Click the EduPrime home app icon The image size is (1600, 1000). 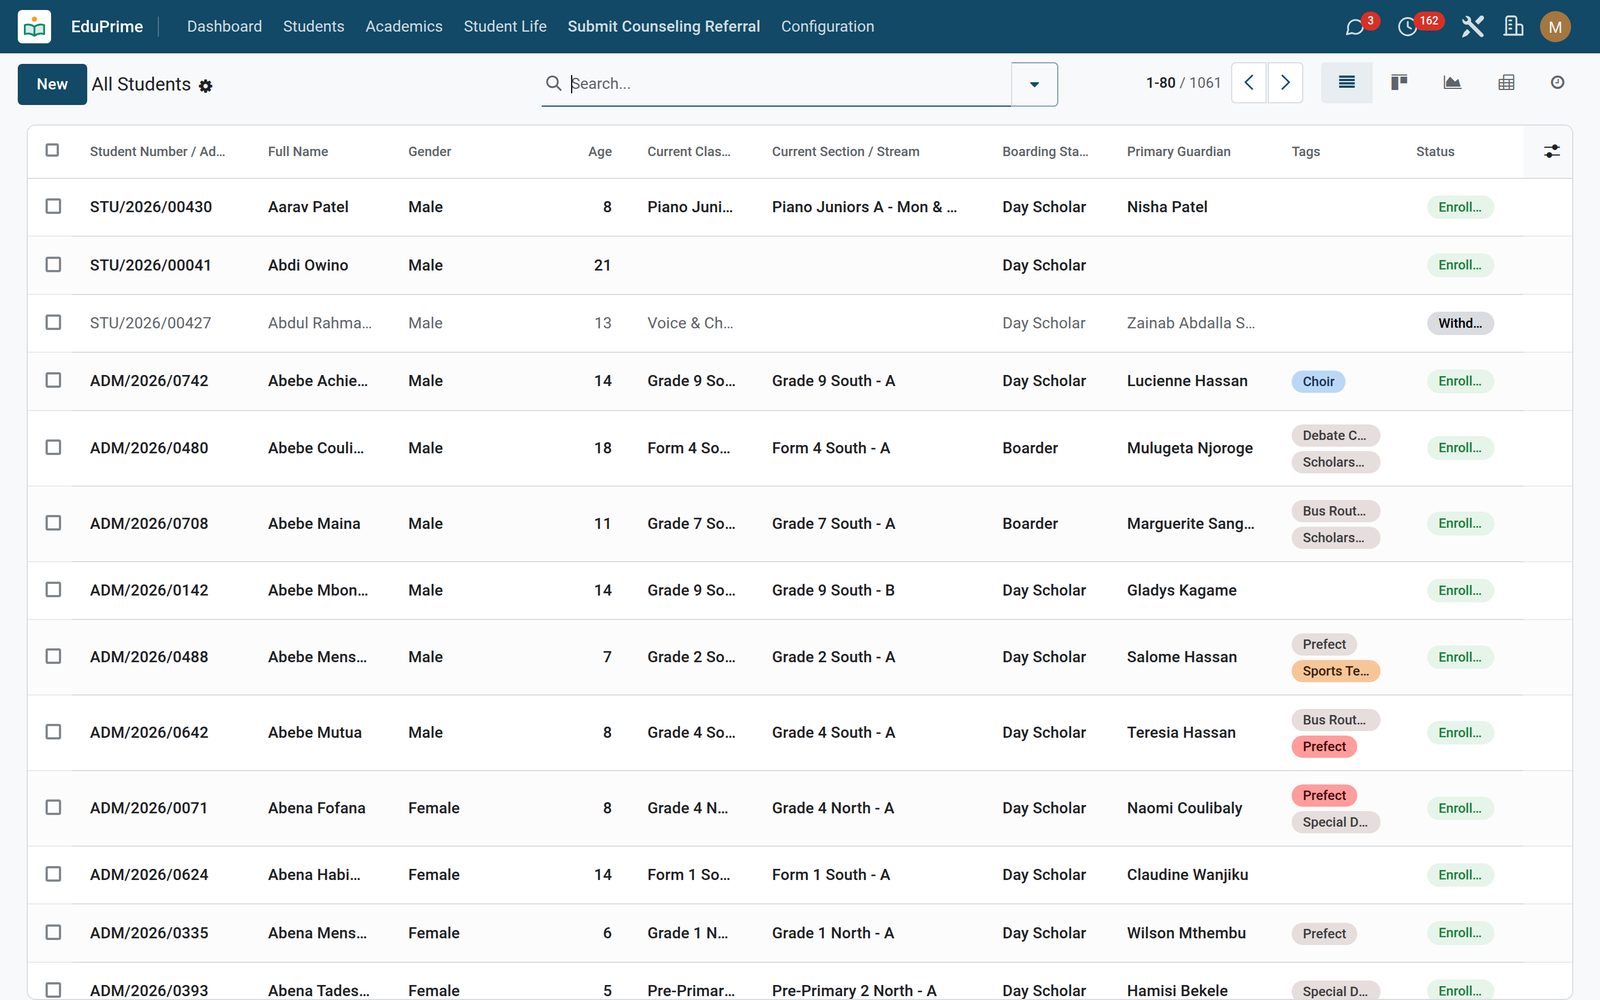(34, 27)
